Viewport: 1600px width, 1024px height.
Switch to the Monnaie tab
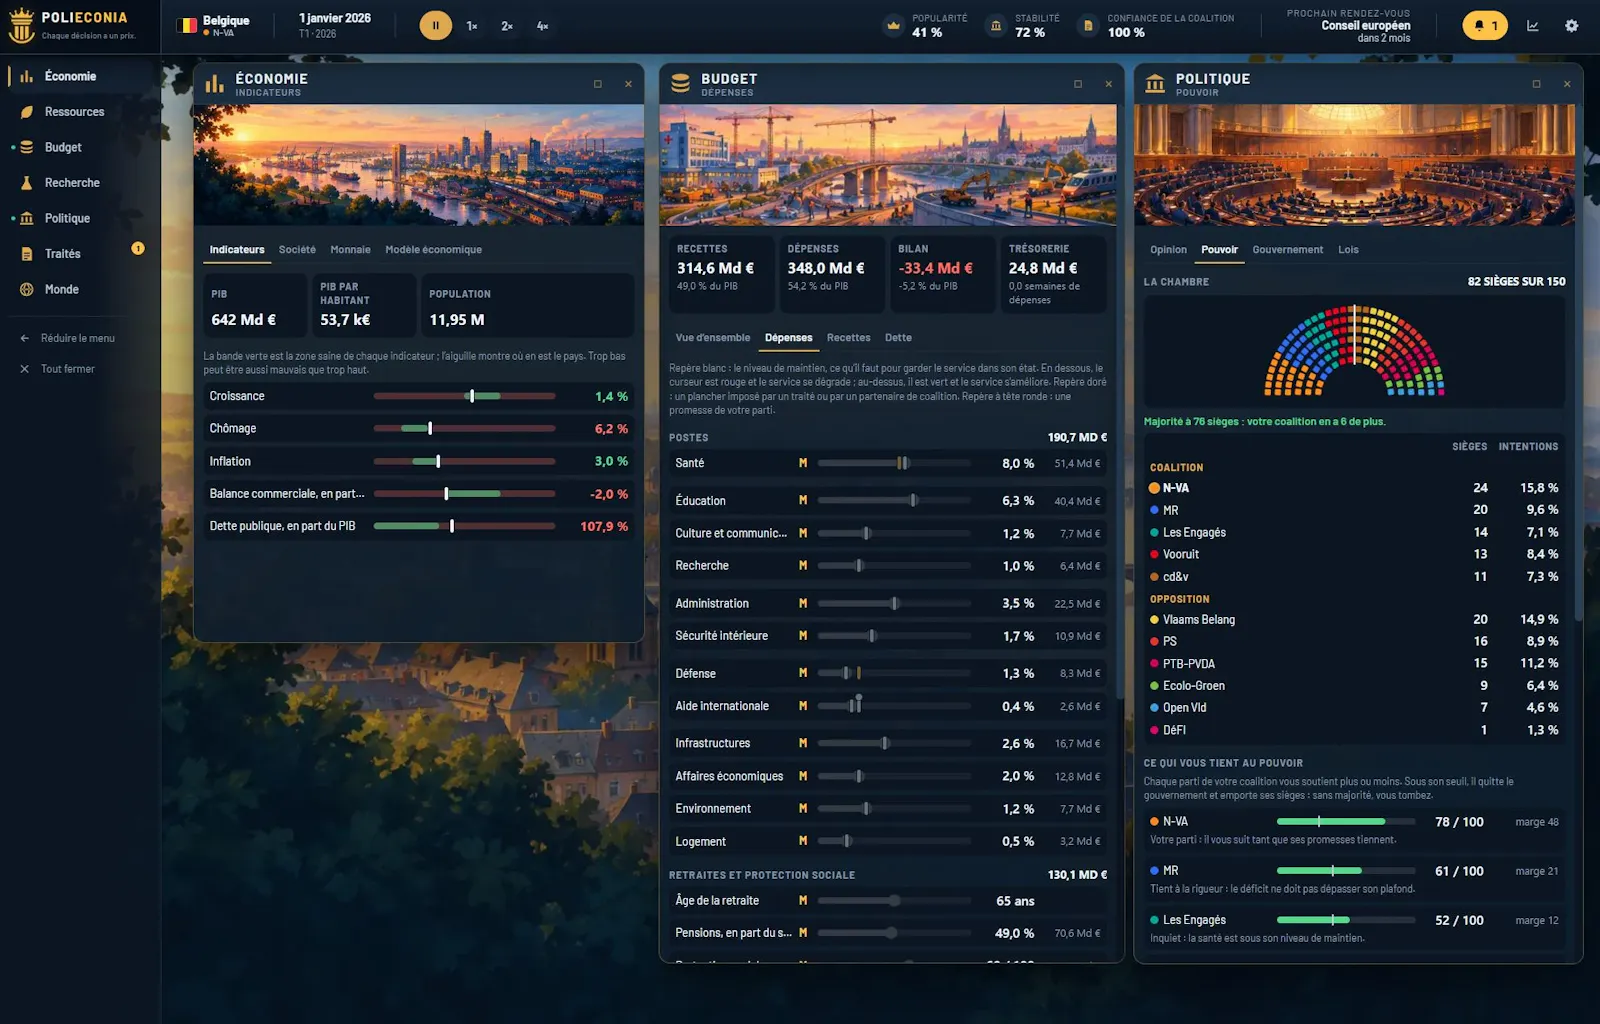(350, 250)
